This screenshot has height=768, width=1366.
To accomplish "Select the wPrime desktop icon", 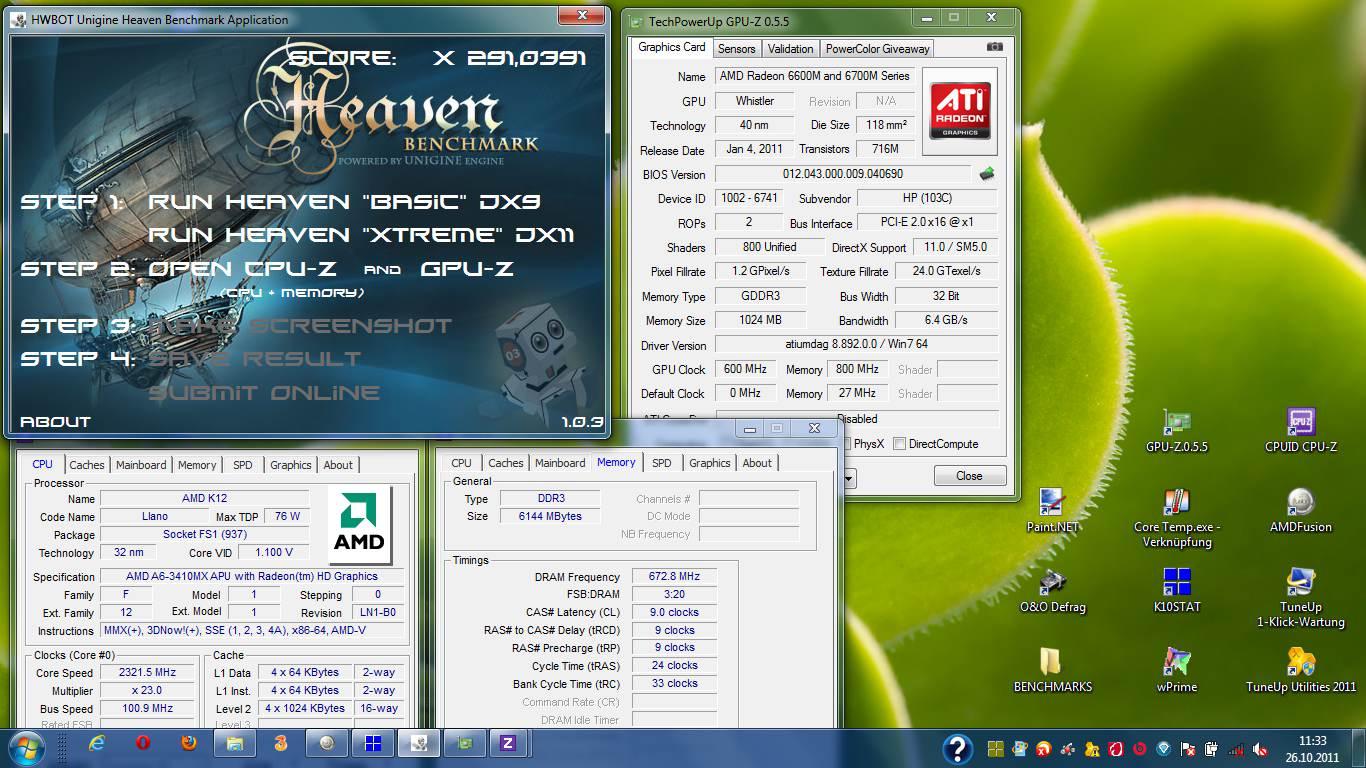I will (1176, 671).
